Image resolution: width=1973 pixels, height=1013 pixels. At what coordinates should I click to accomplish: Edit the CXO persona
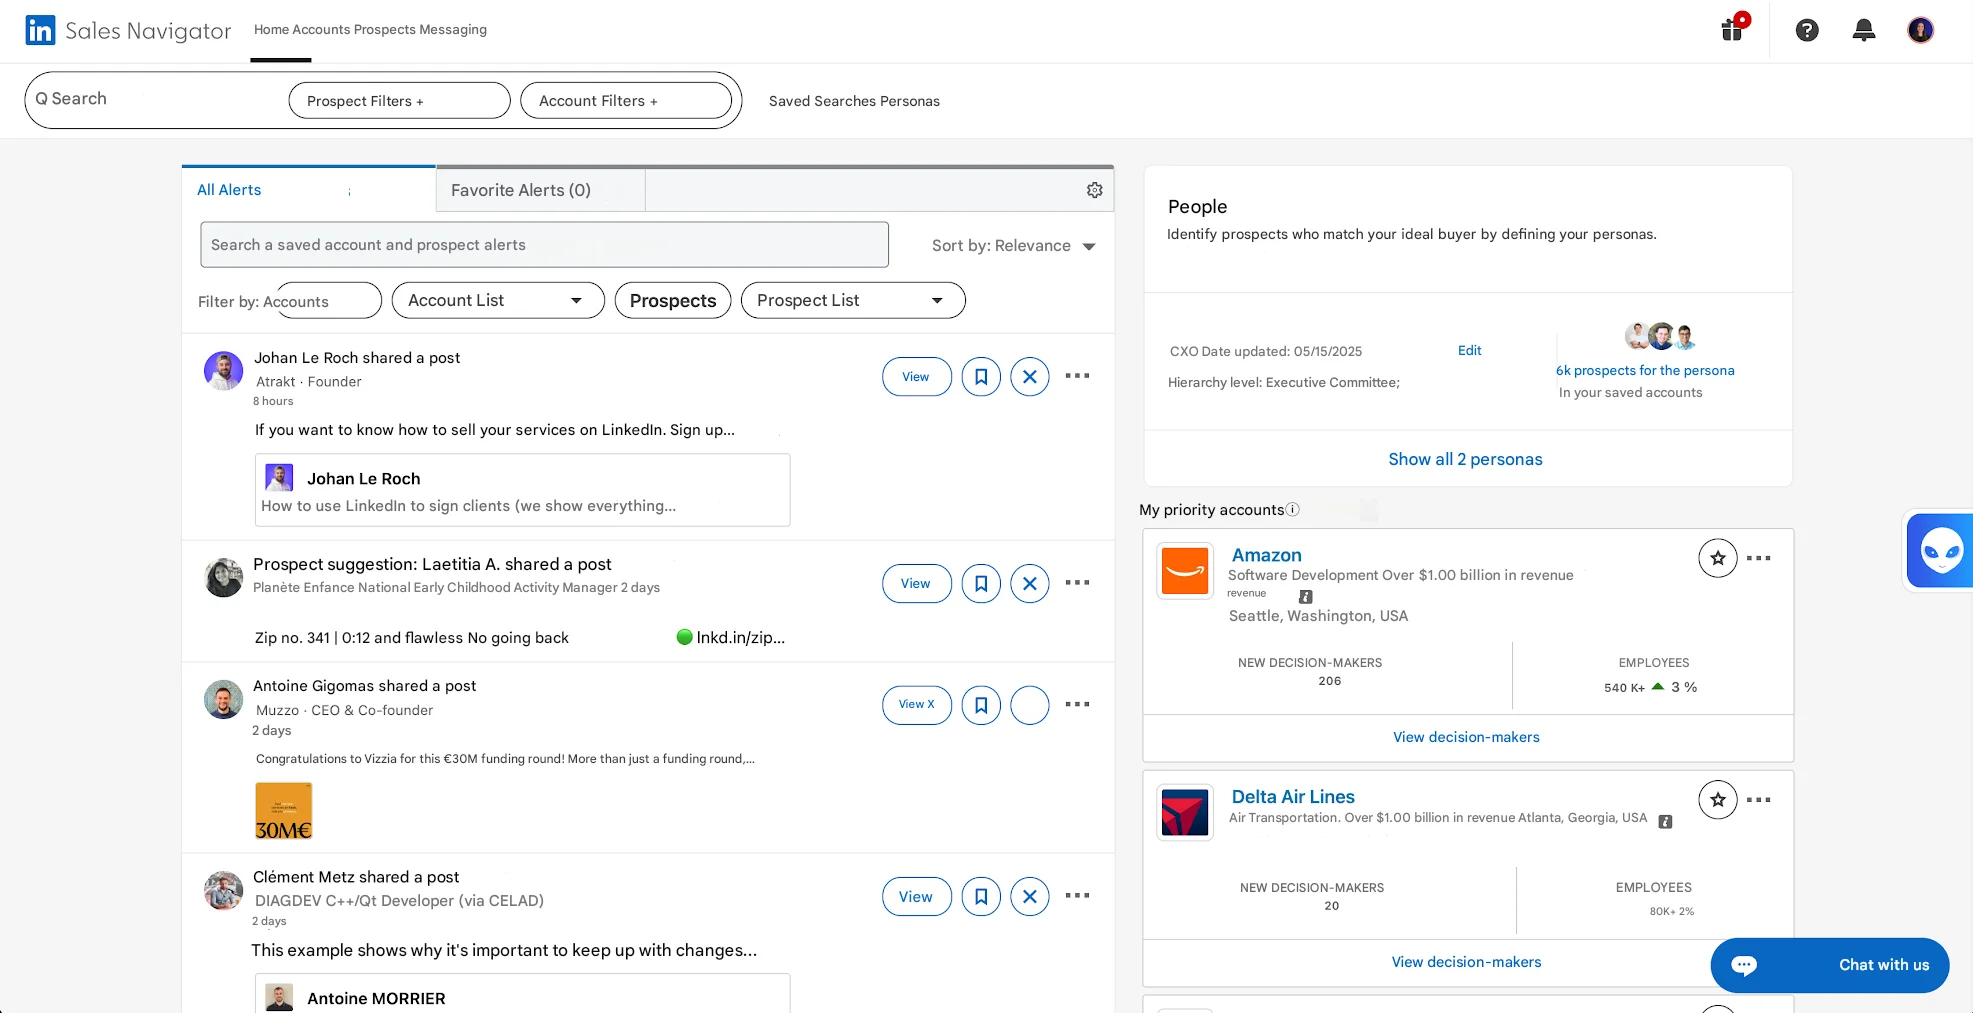click(x=1469, y=351)
